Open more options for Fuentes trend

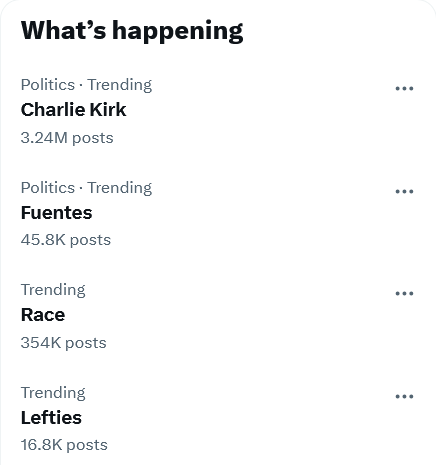coord(404,191)
